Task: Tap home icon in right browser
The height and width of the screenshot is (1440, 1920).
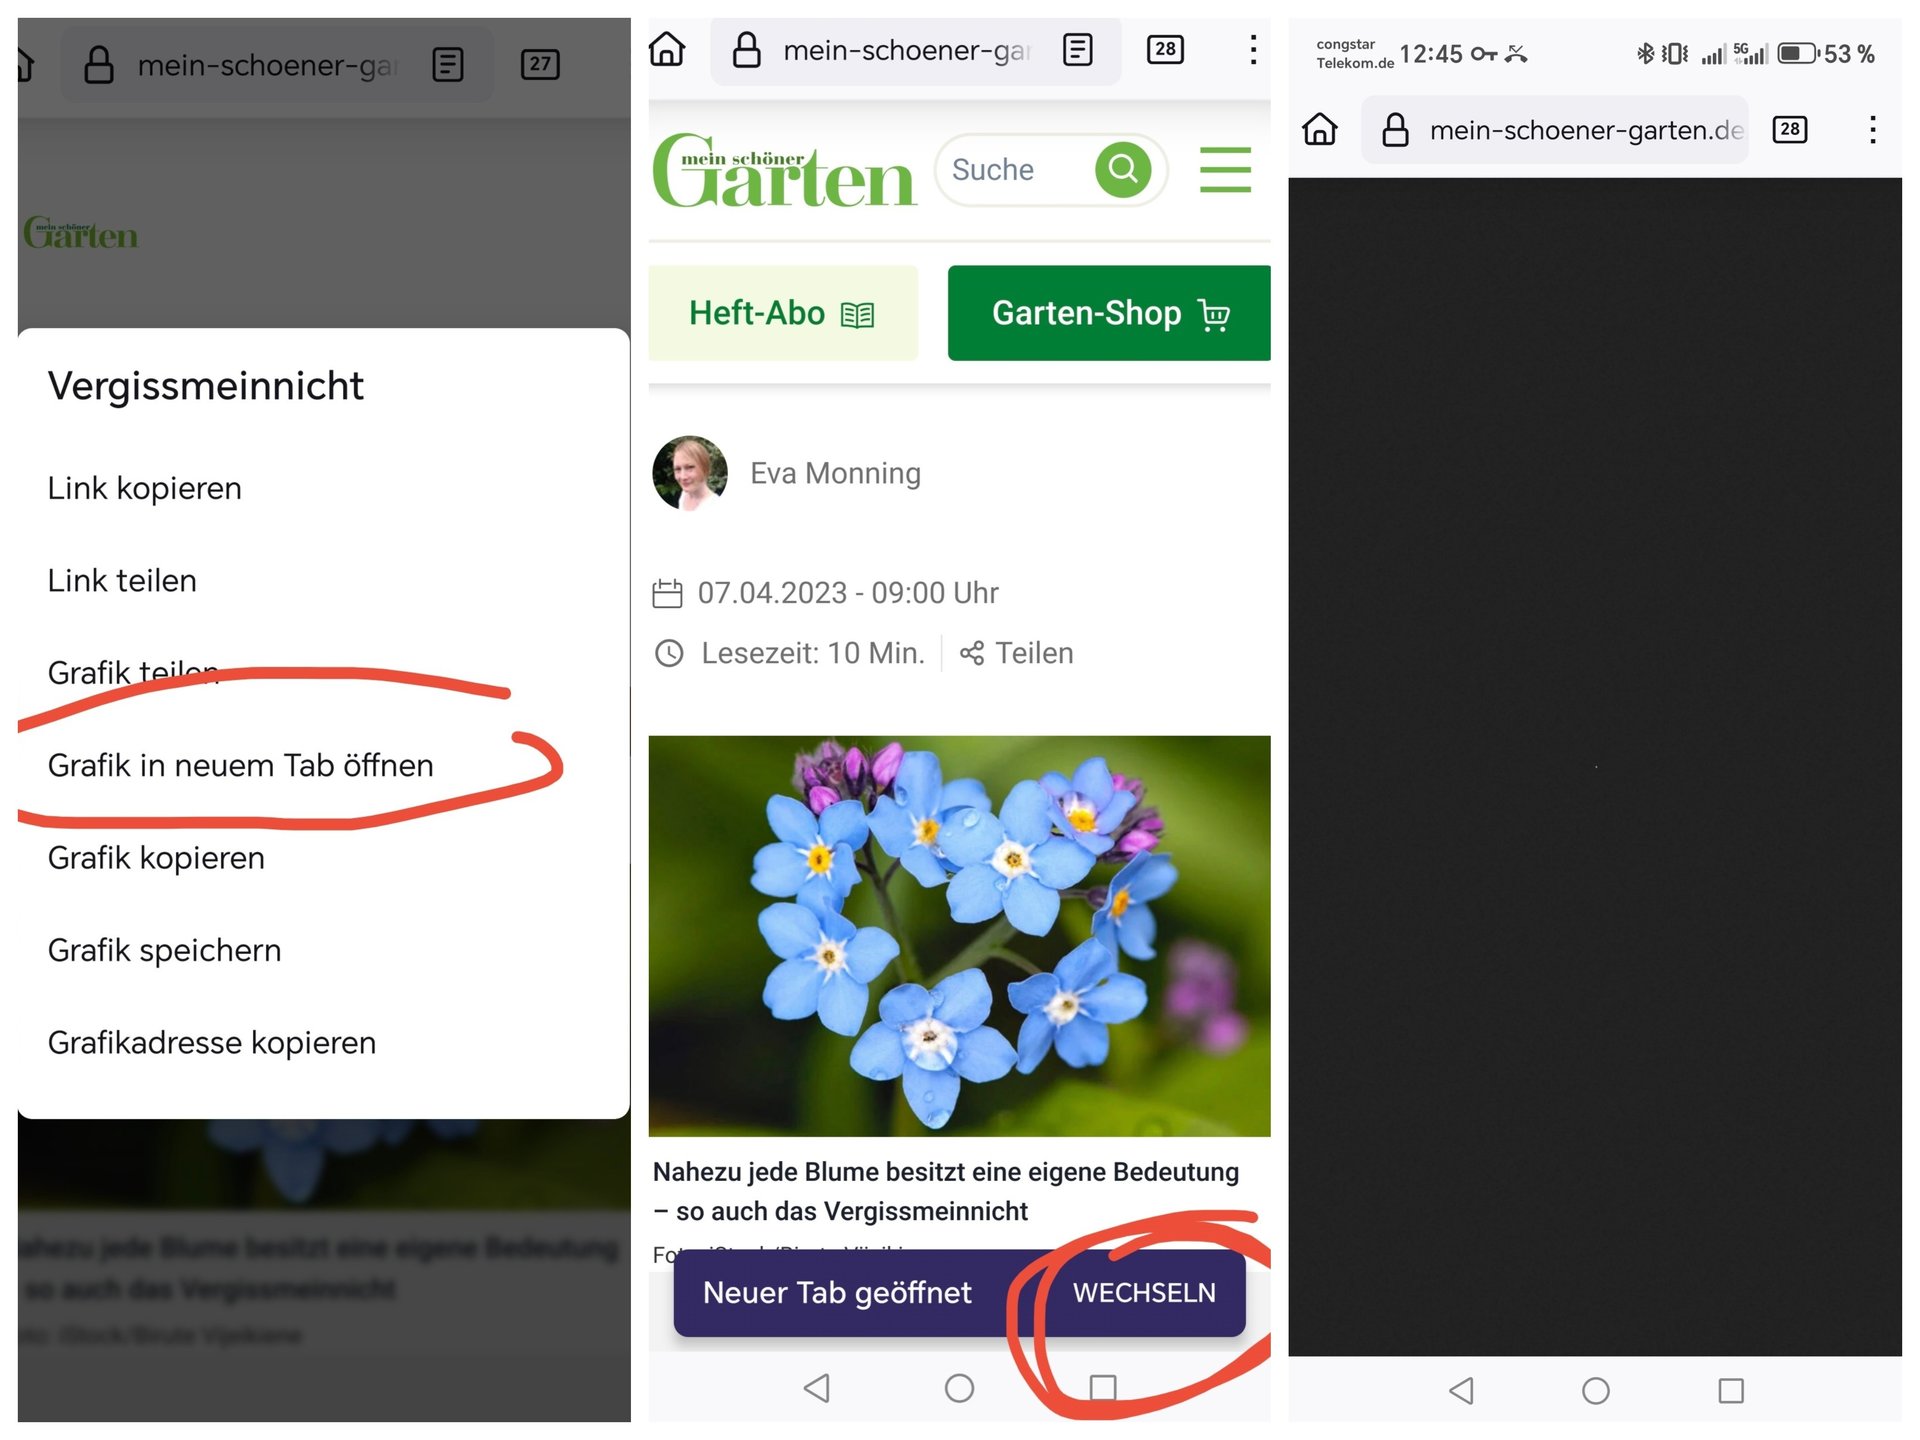Action: (x=1319, y=130)
